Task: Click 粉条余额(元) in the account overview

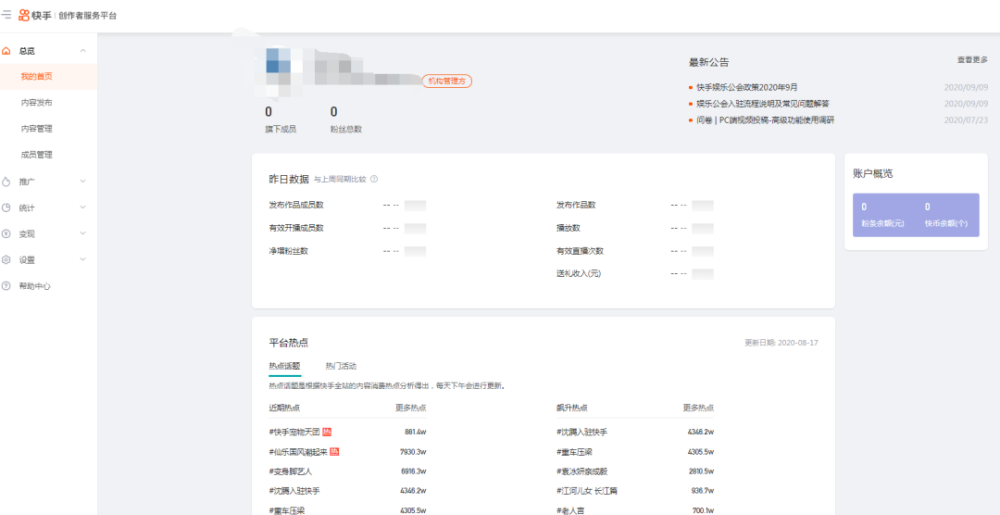Action: [883, 224]
